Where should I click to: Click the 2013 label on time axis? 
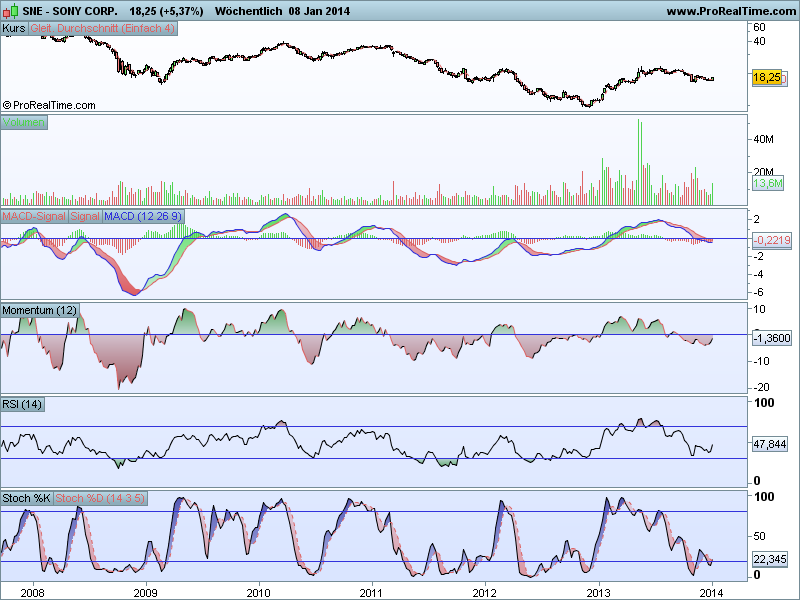[x=598, y=593]
